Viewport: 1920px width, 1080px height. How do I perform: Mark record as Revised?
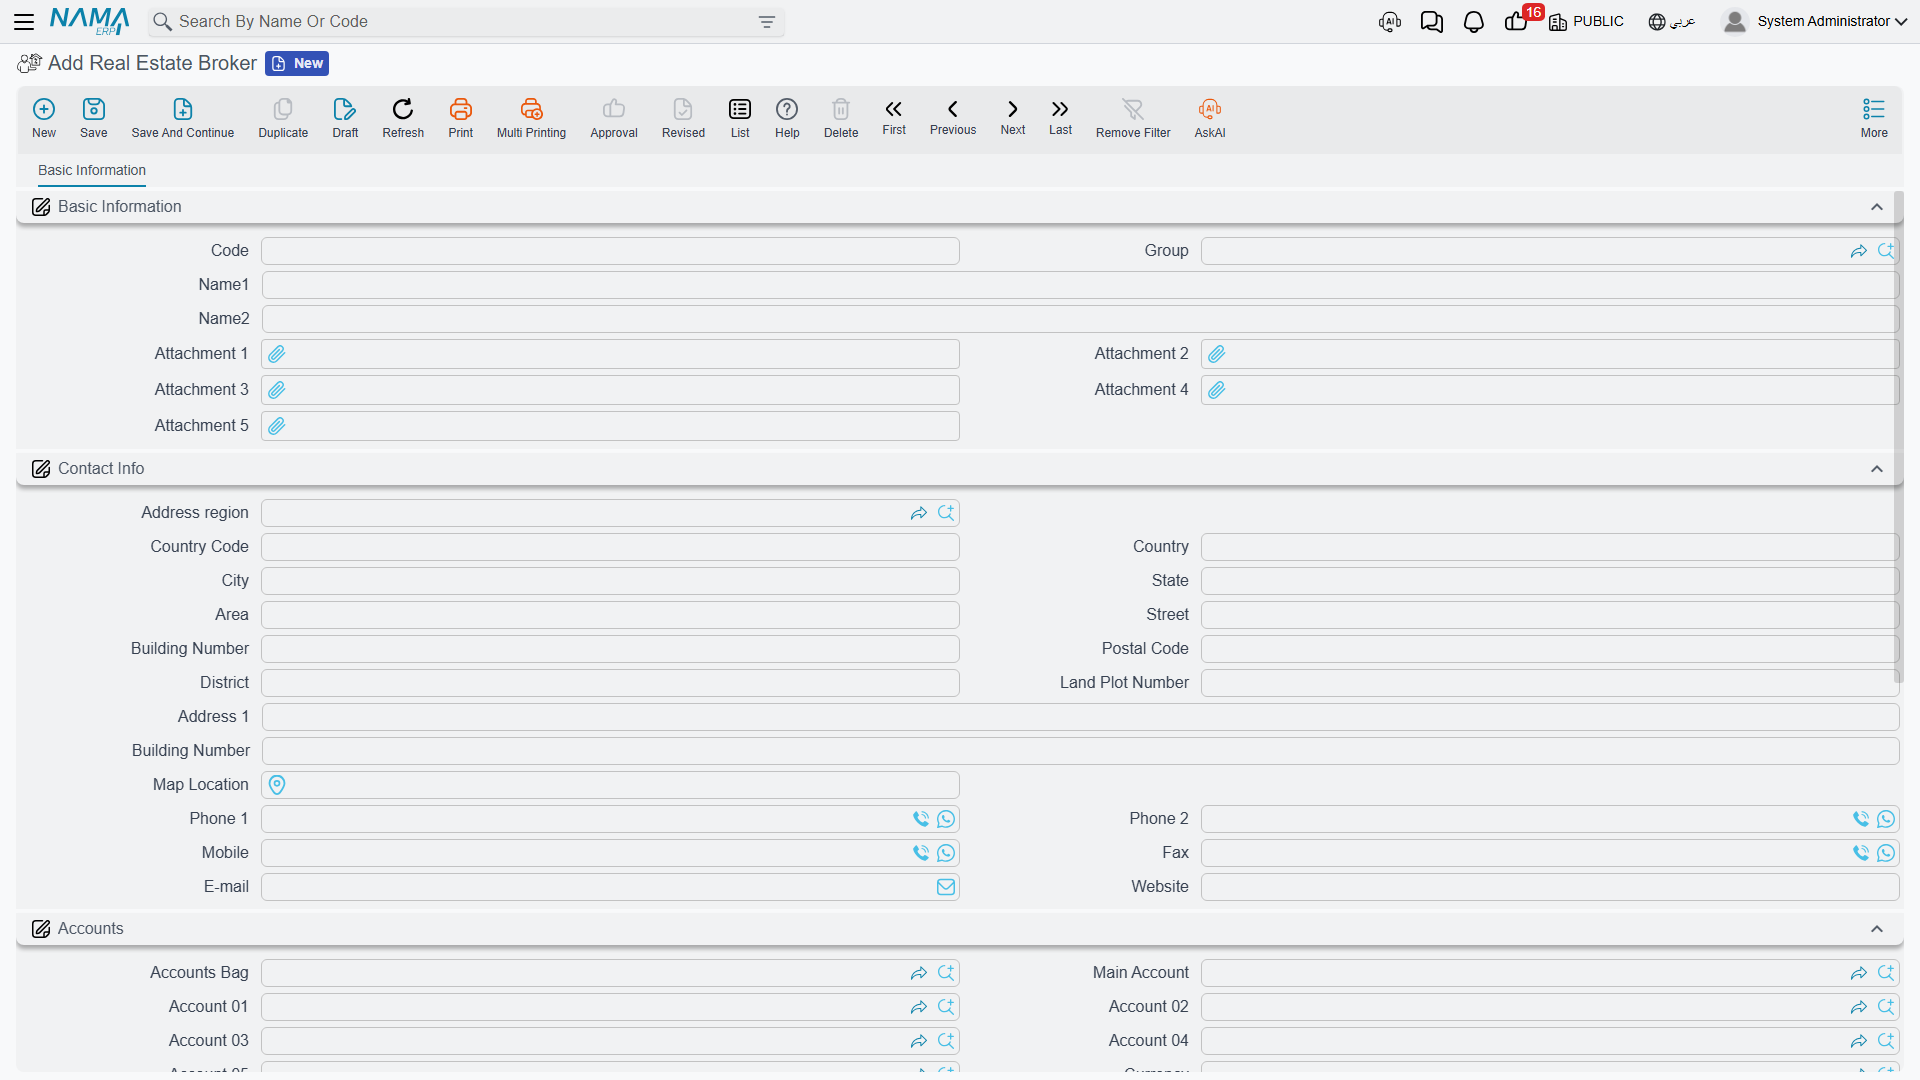pyautogui.click(x=683, y=118)
